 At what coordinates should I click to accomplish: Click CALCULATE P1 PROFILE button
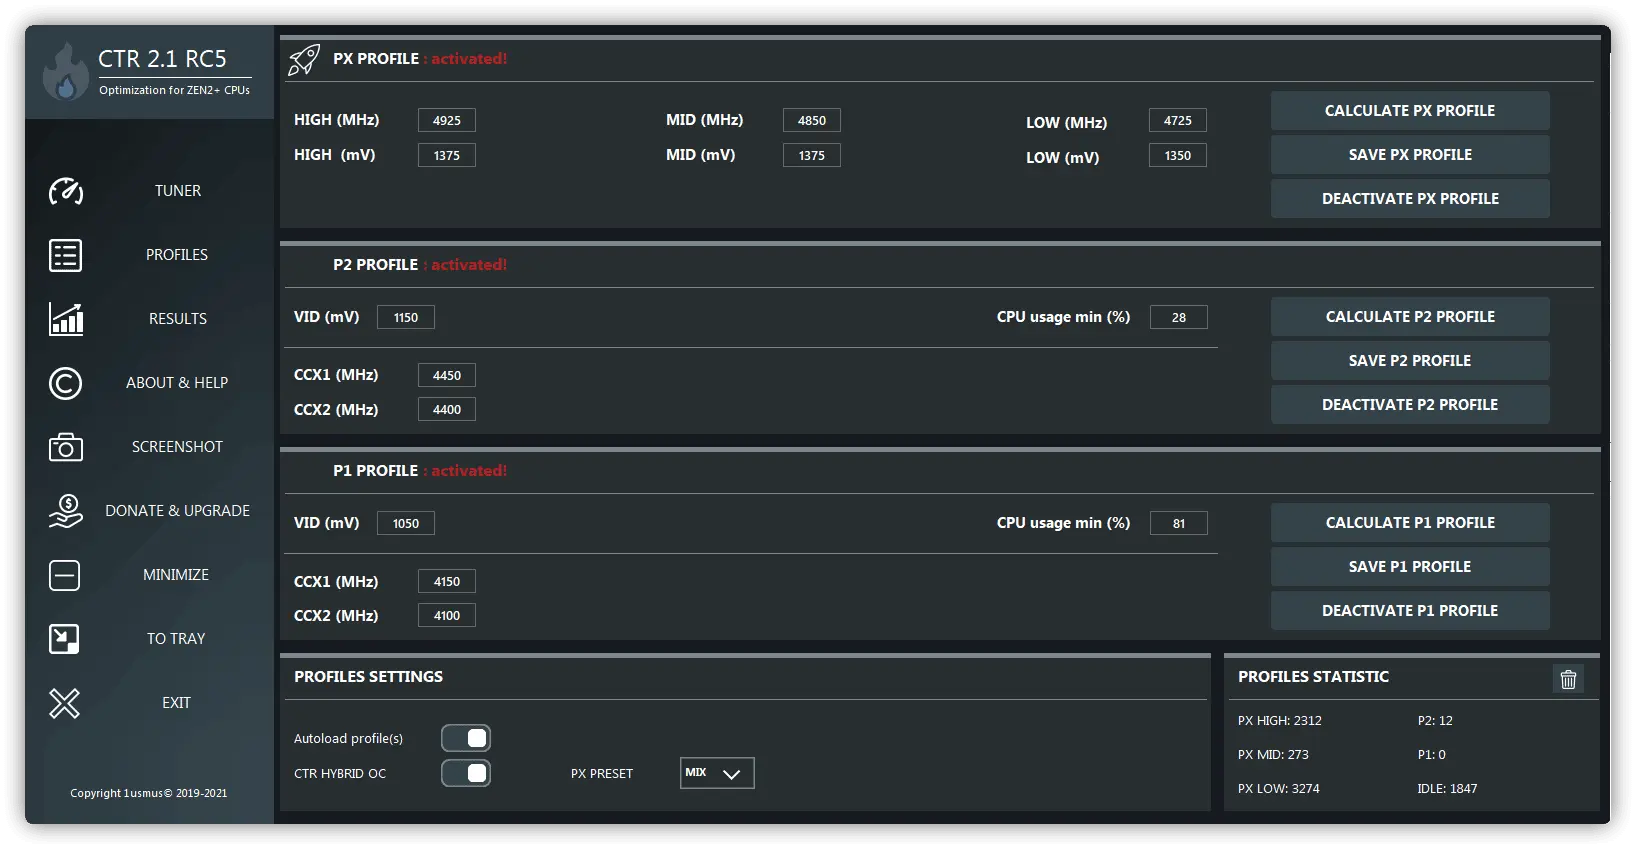[1410, 523]
